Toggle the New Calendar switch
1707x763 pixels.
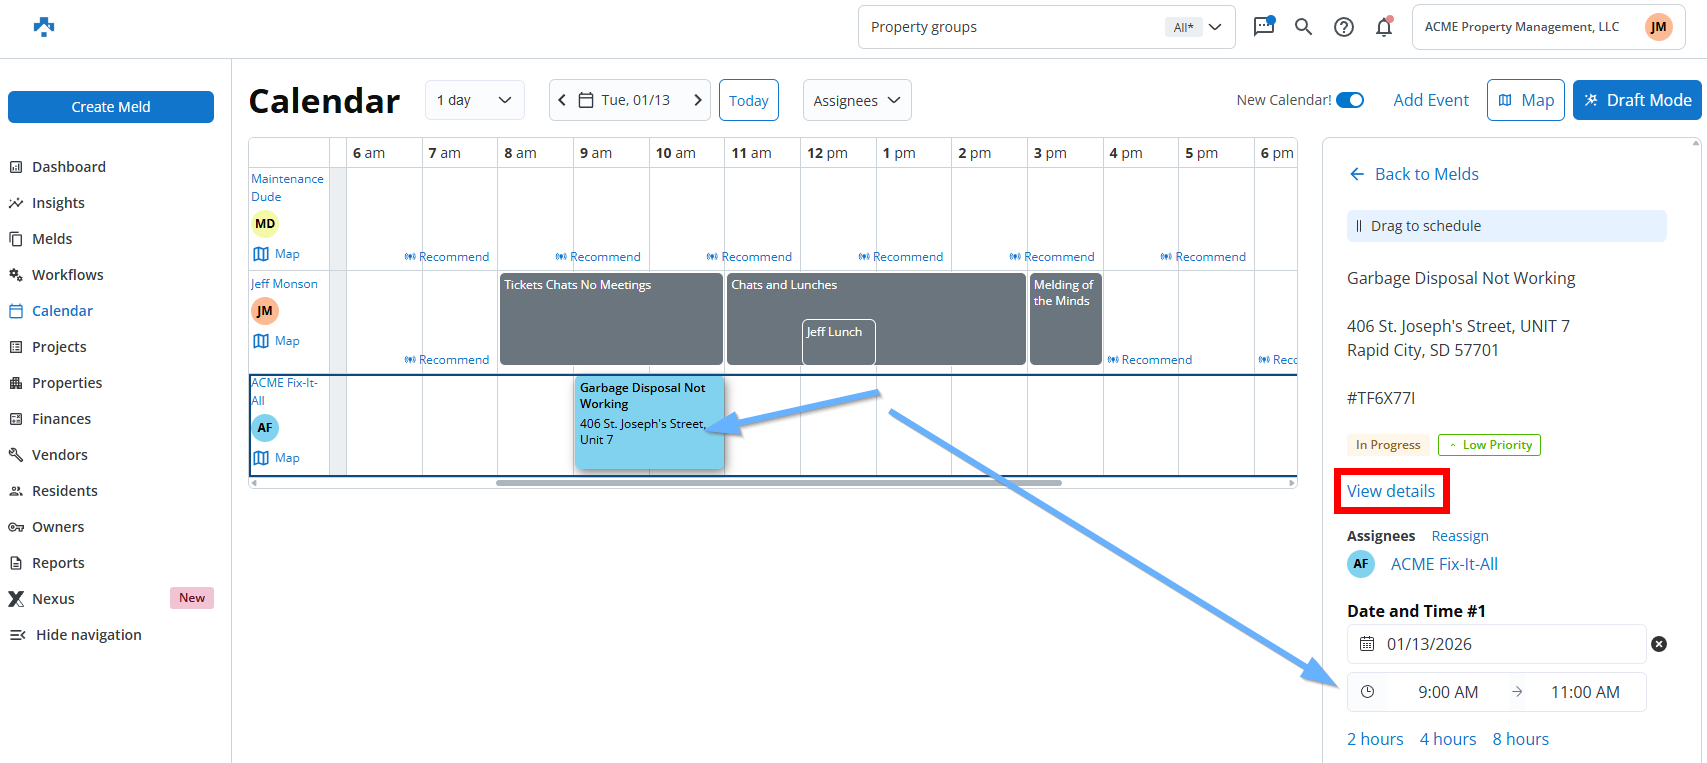(1350, 100)
